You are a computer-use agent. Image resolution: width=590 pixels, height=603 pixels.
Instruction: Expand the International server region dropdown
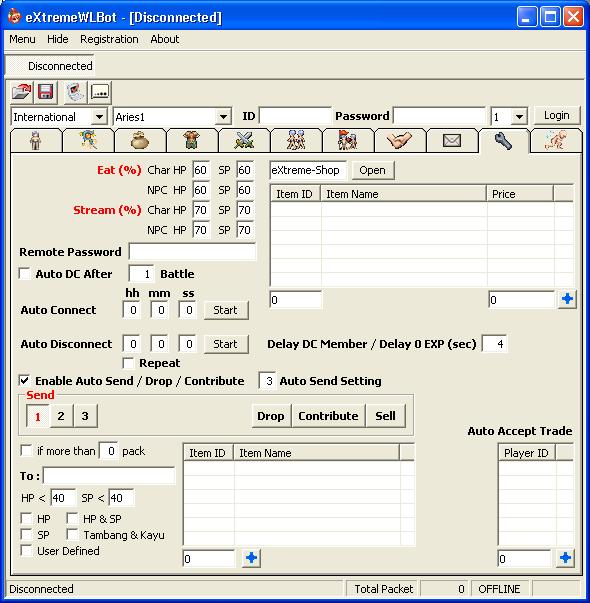99,117
